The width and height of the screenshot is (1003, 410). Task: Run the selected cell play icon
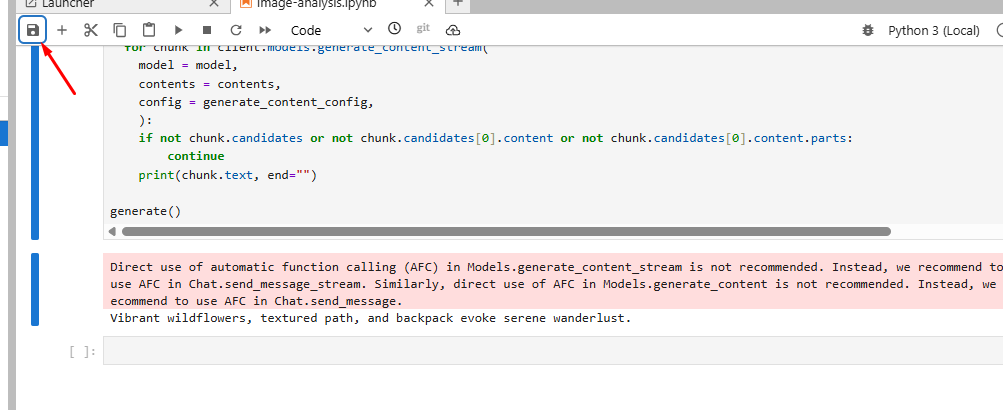tap(178, 30)
